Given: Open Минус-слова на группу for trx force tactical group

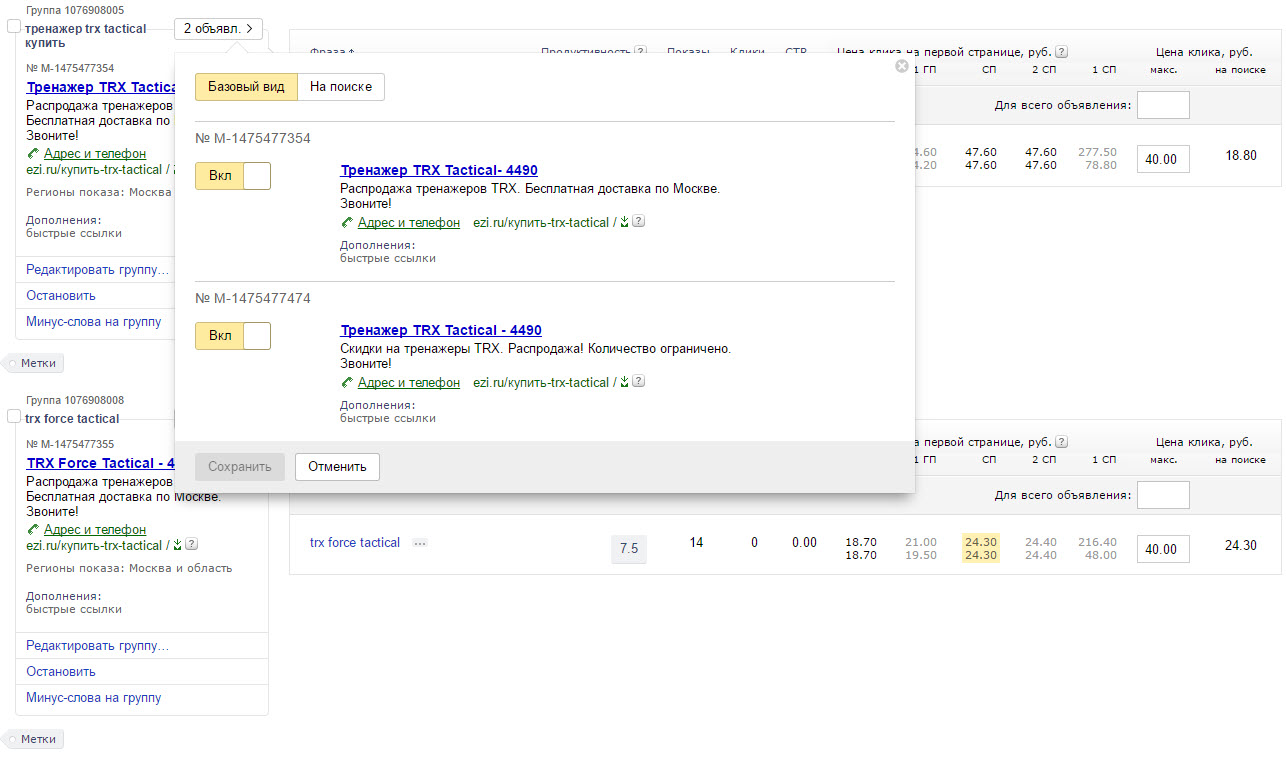Looking at the screenshot, I should pyautogui.click(x=94, y=698).
